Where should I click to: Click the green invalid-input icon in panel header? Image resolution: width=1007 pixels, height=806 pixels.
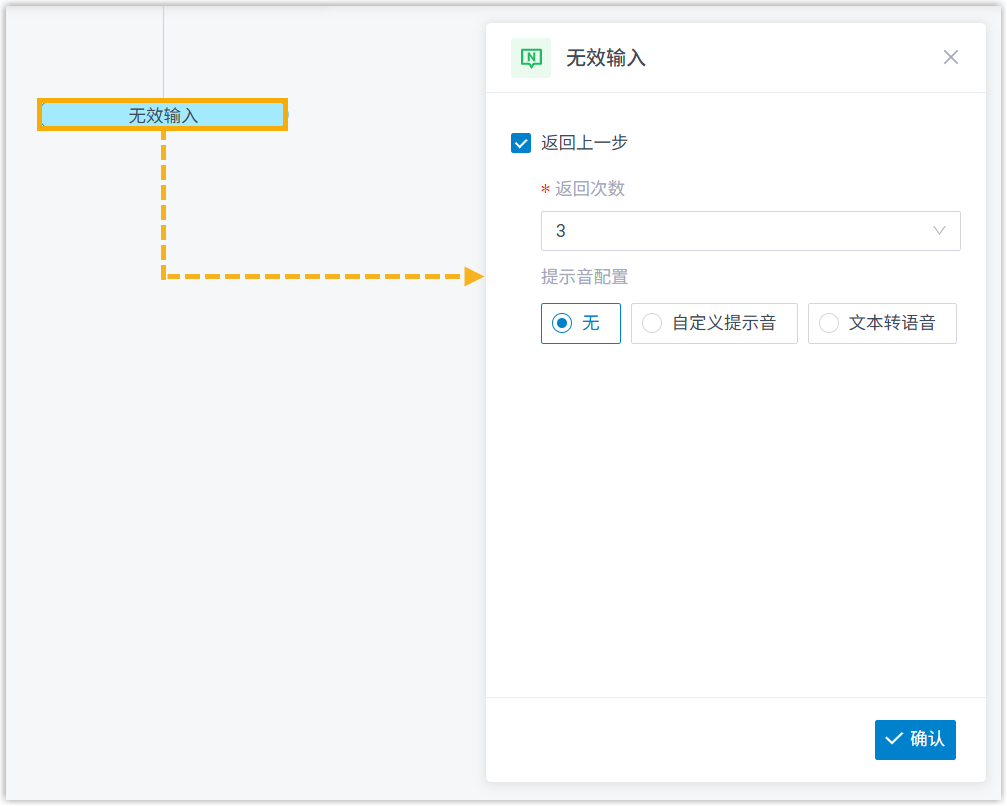pyautogui.click(x=530, y=58)
